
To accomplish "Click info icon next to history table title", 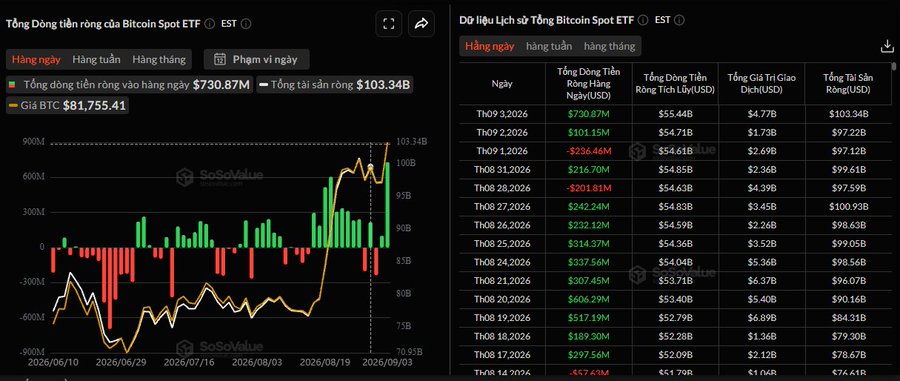I will (643, 20).
